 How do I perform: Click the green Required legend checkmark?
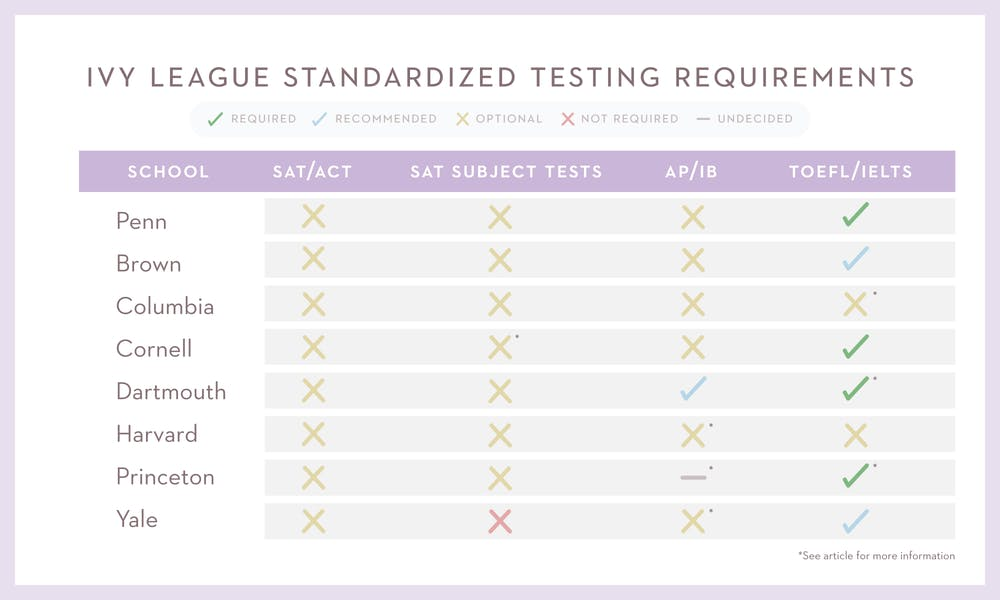click(x=215, y=119)
